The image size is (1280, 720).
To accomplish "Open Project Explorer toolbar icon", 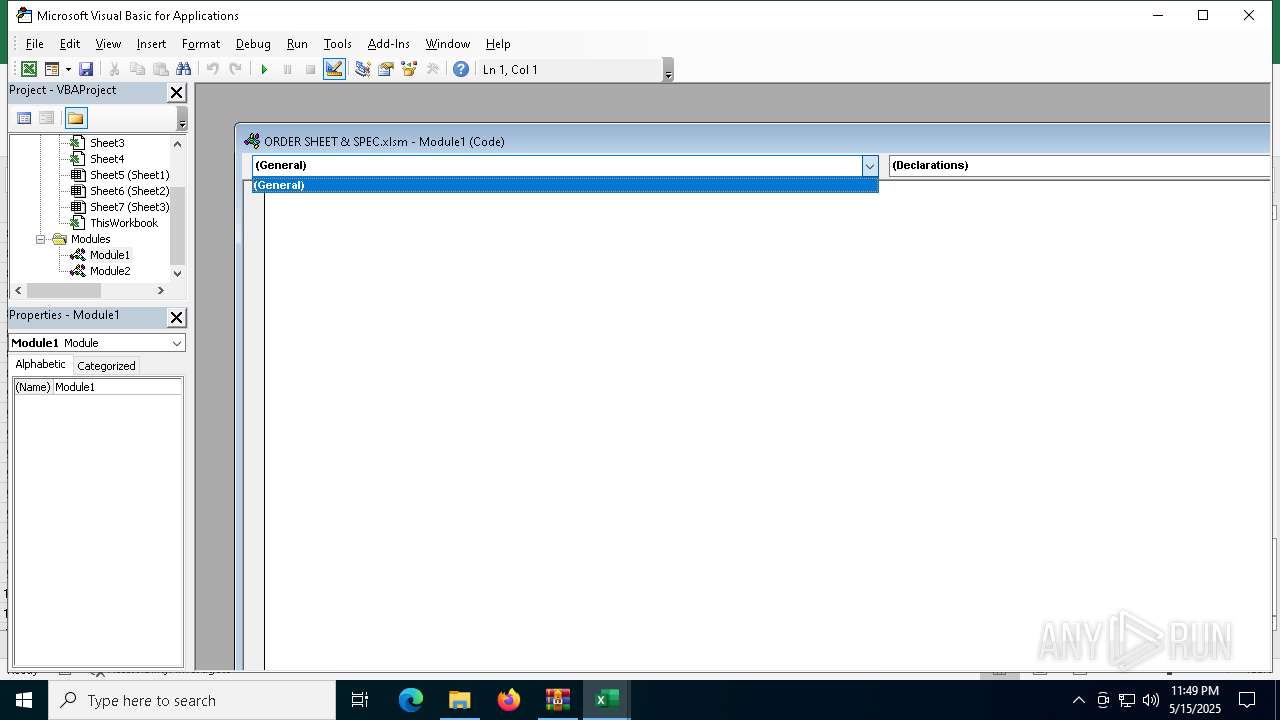I will coord(362,69).
